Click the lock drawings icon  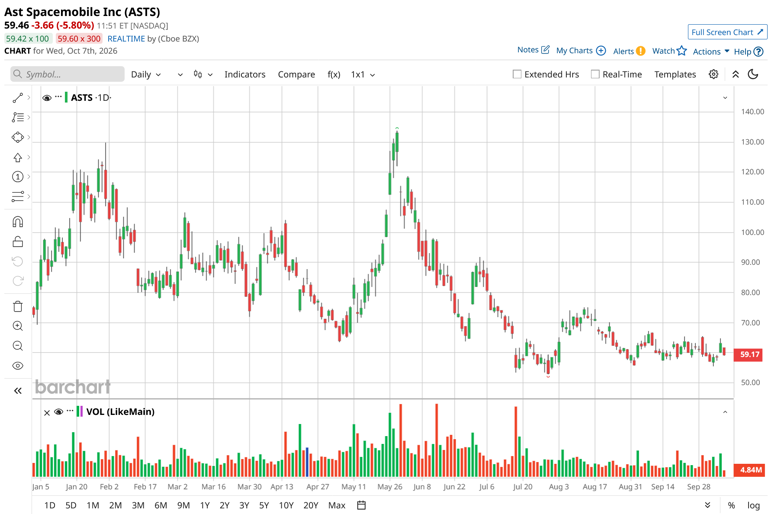pyautogui.click(x=18, y=242)
